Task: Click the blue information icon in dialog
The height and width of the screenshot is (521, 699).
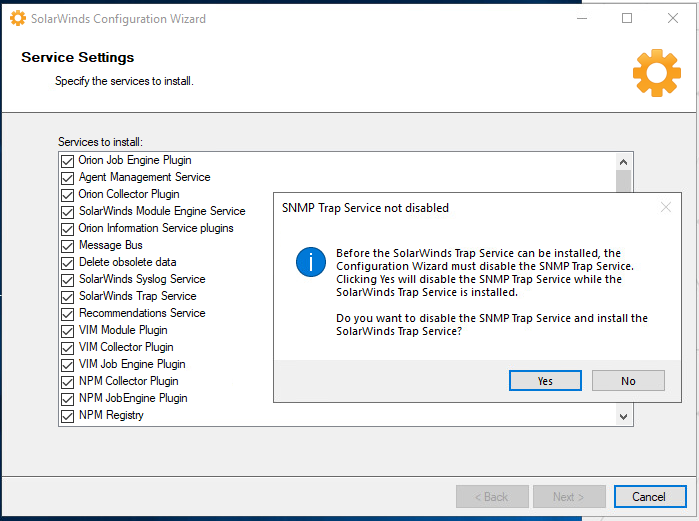Action: pyautogui.click(x=311, y=262)
